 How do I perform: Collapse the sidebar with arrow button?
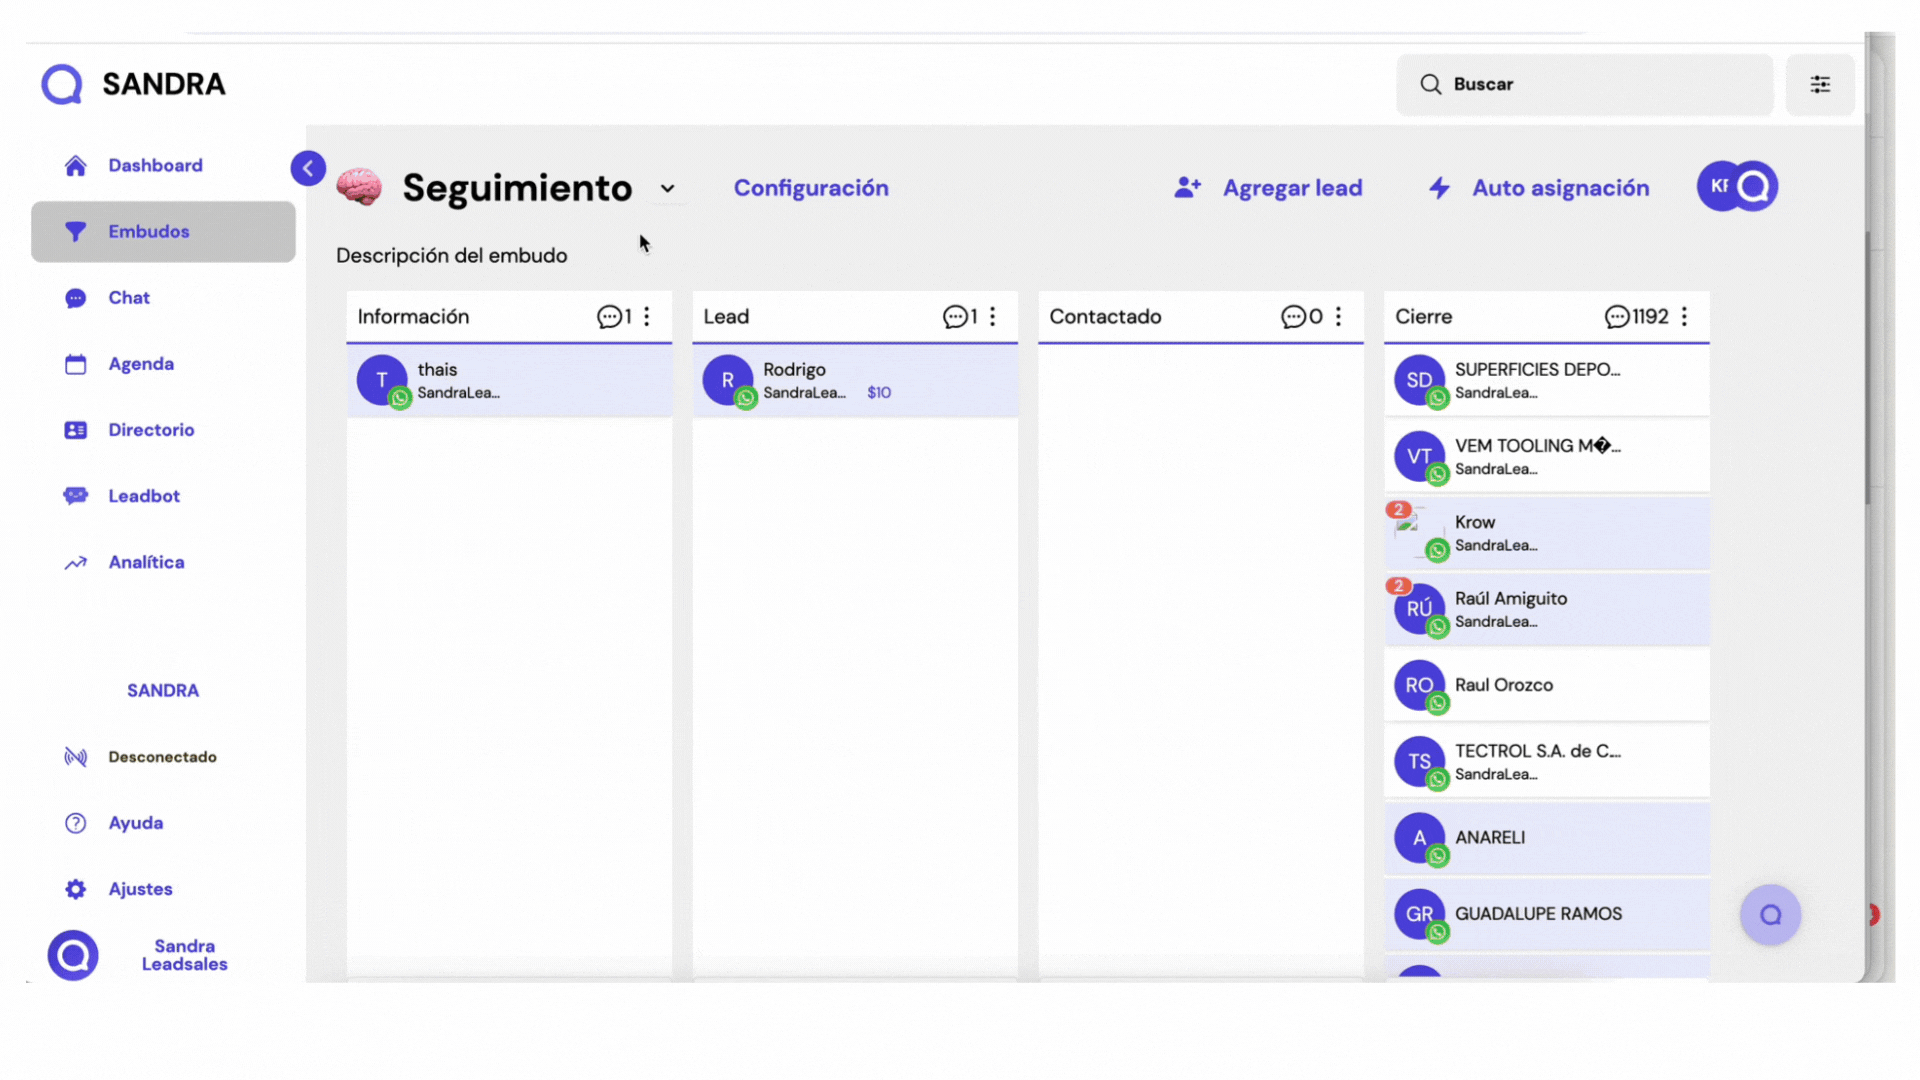[x=308, y=168]
